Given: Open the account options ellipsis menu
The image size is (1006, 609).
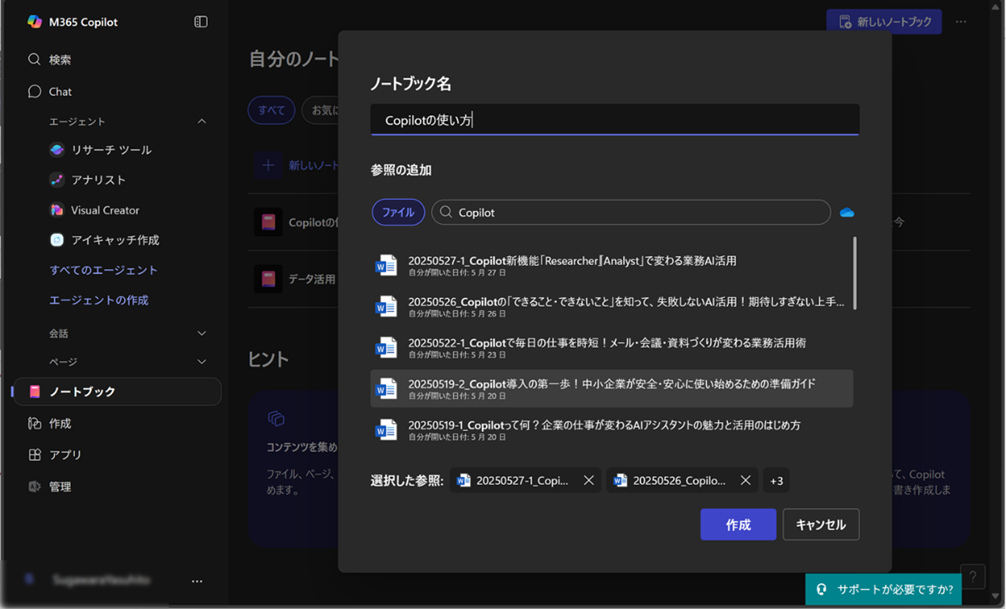Looking at the screenshot, I should click(197, 581).
